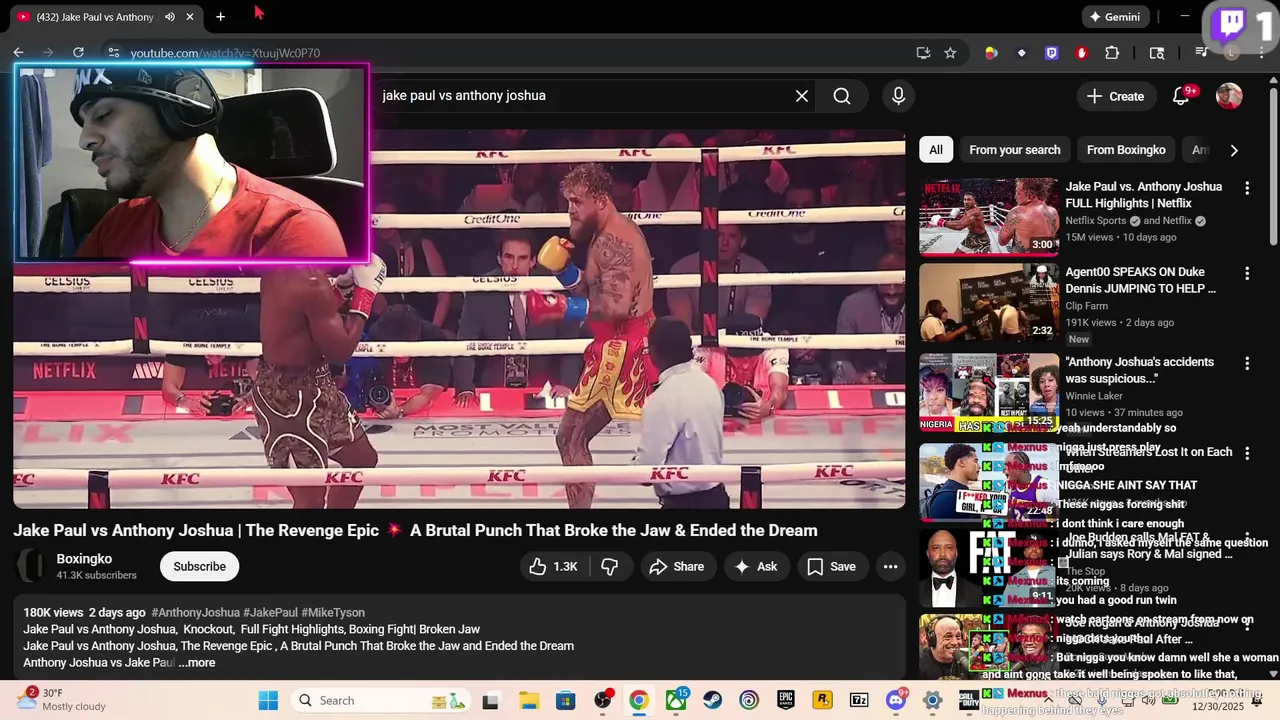
Task: Open the Windows Start menu
Action: coord(268,700)
